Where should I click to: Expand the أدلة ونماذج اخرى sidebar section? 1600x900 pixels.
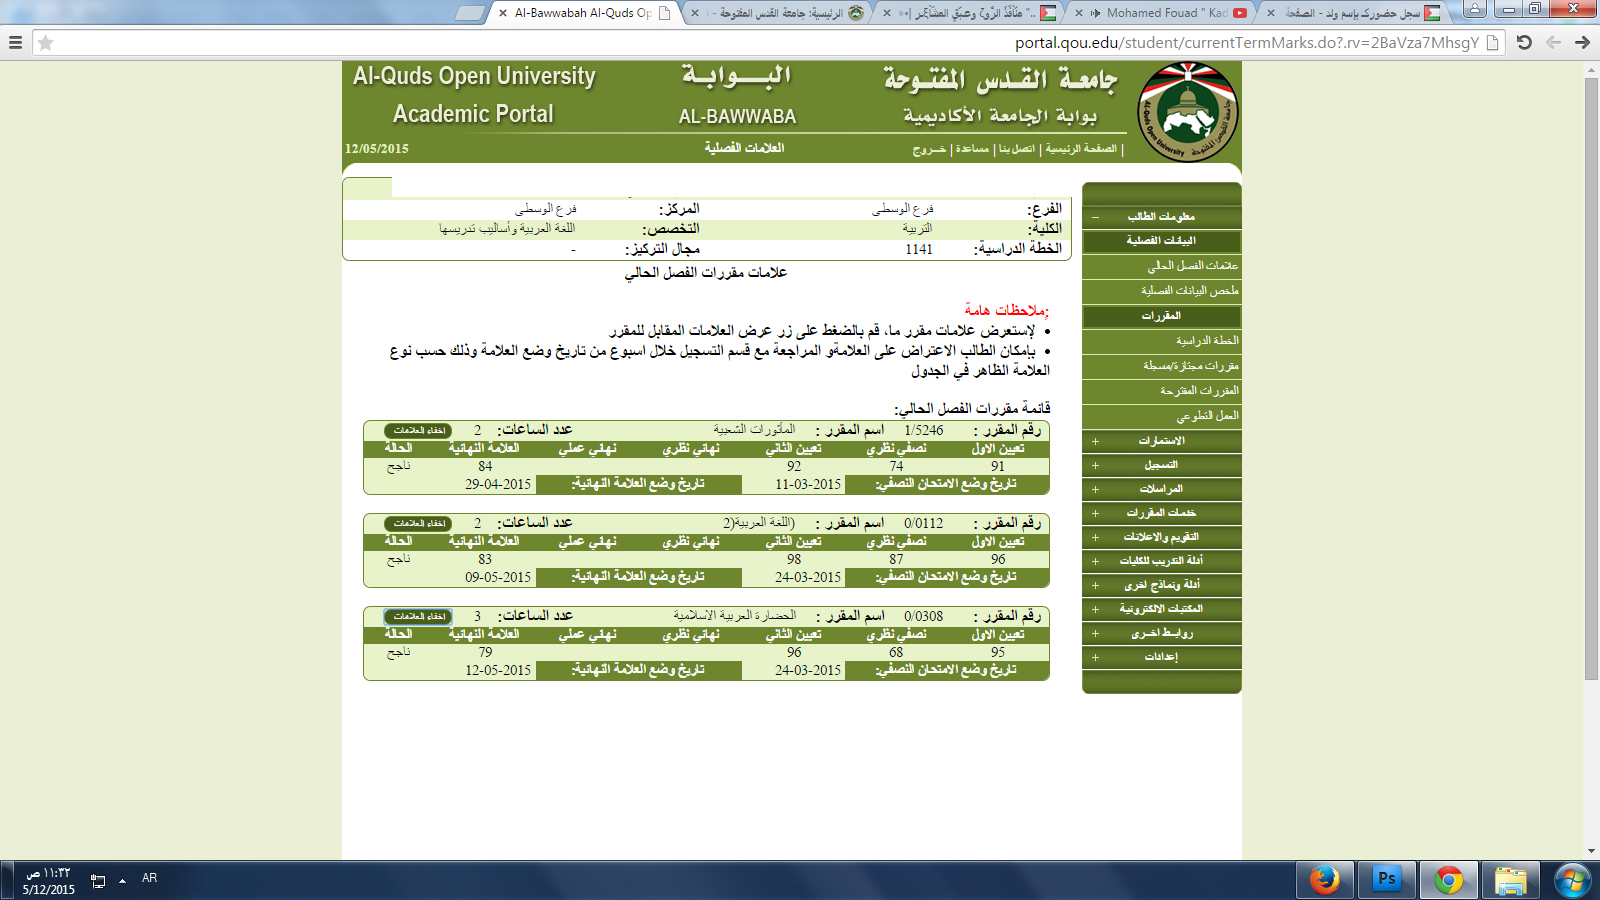tap(1161, 585)
